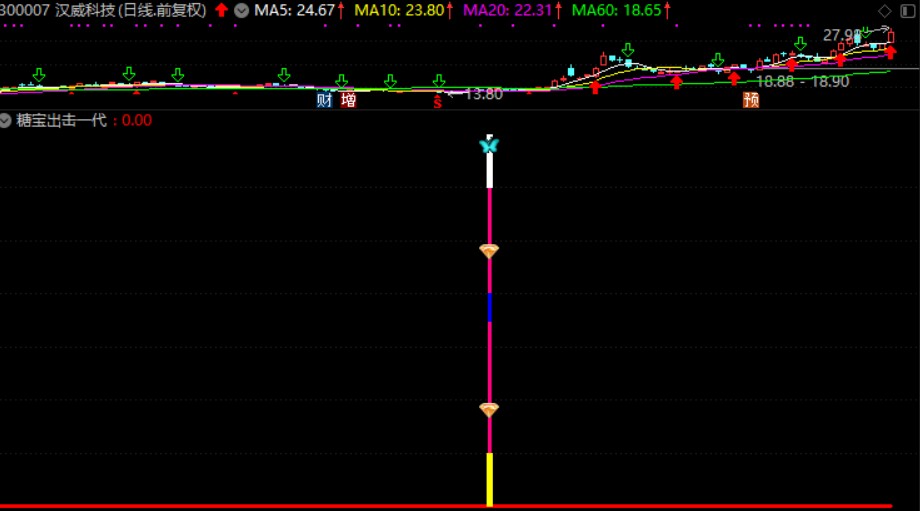Click the MA5: 24.67 label
This screenshot has width=920, height=511.
point(294,11)
